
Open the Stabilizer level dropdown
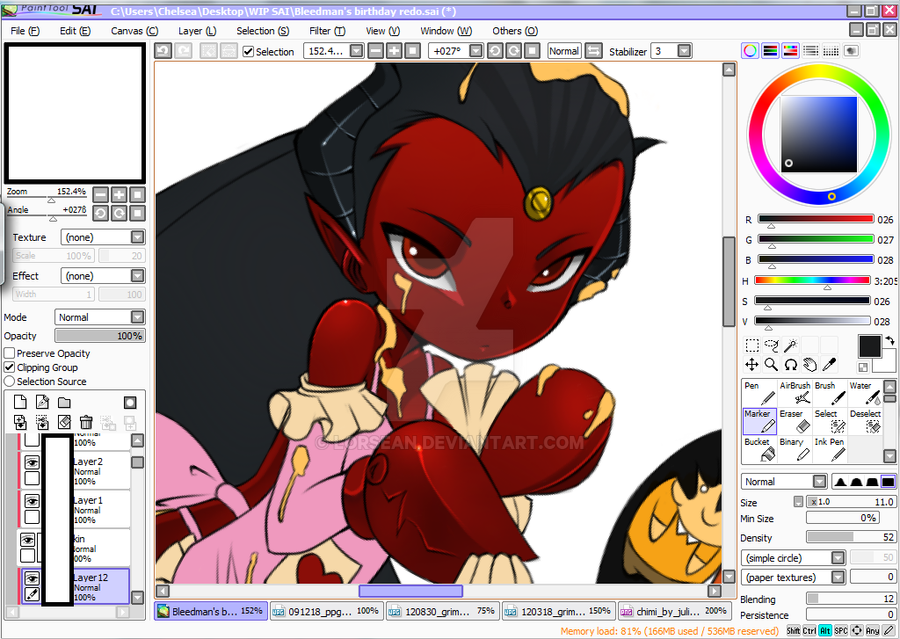point(684,51)
